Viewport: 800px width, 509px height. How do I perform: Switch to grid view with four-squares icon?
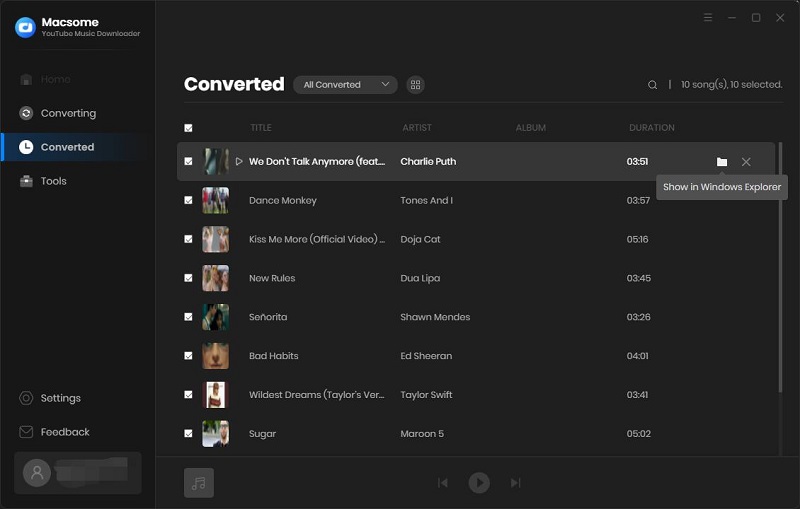(415, 85)
